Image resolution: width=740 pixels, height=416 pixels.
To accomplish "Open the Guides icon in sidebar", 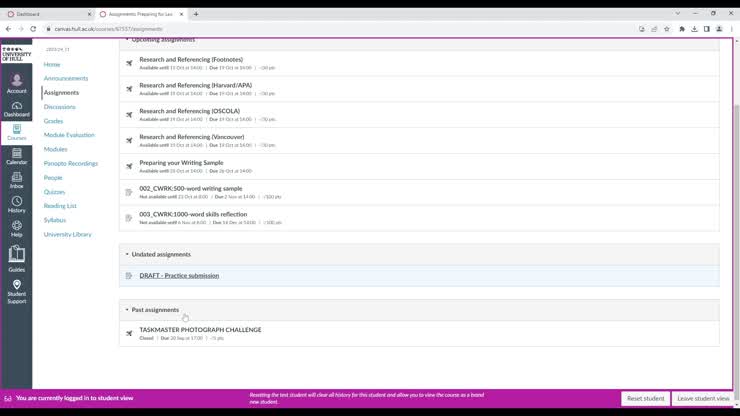I will pyautogui.click(x=16, y=258).
